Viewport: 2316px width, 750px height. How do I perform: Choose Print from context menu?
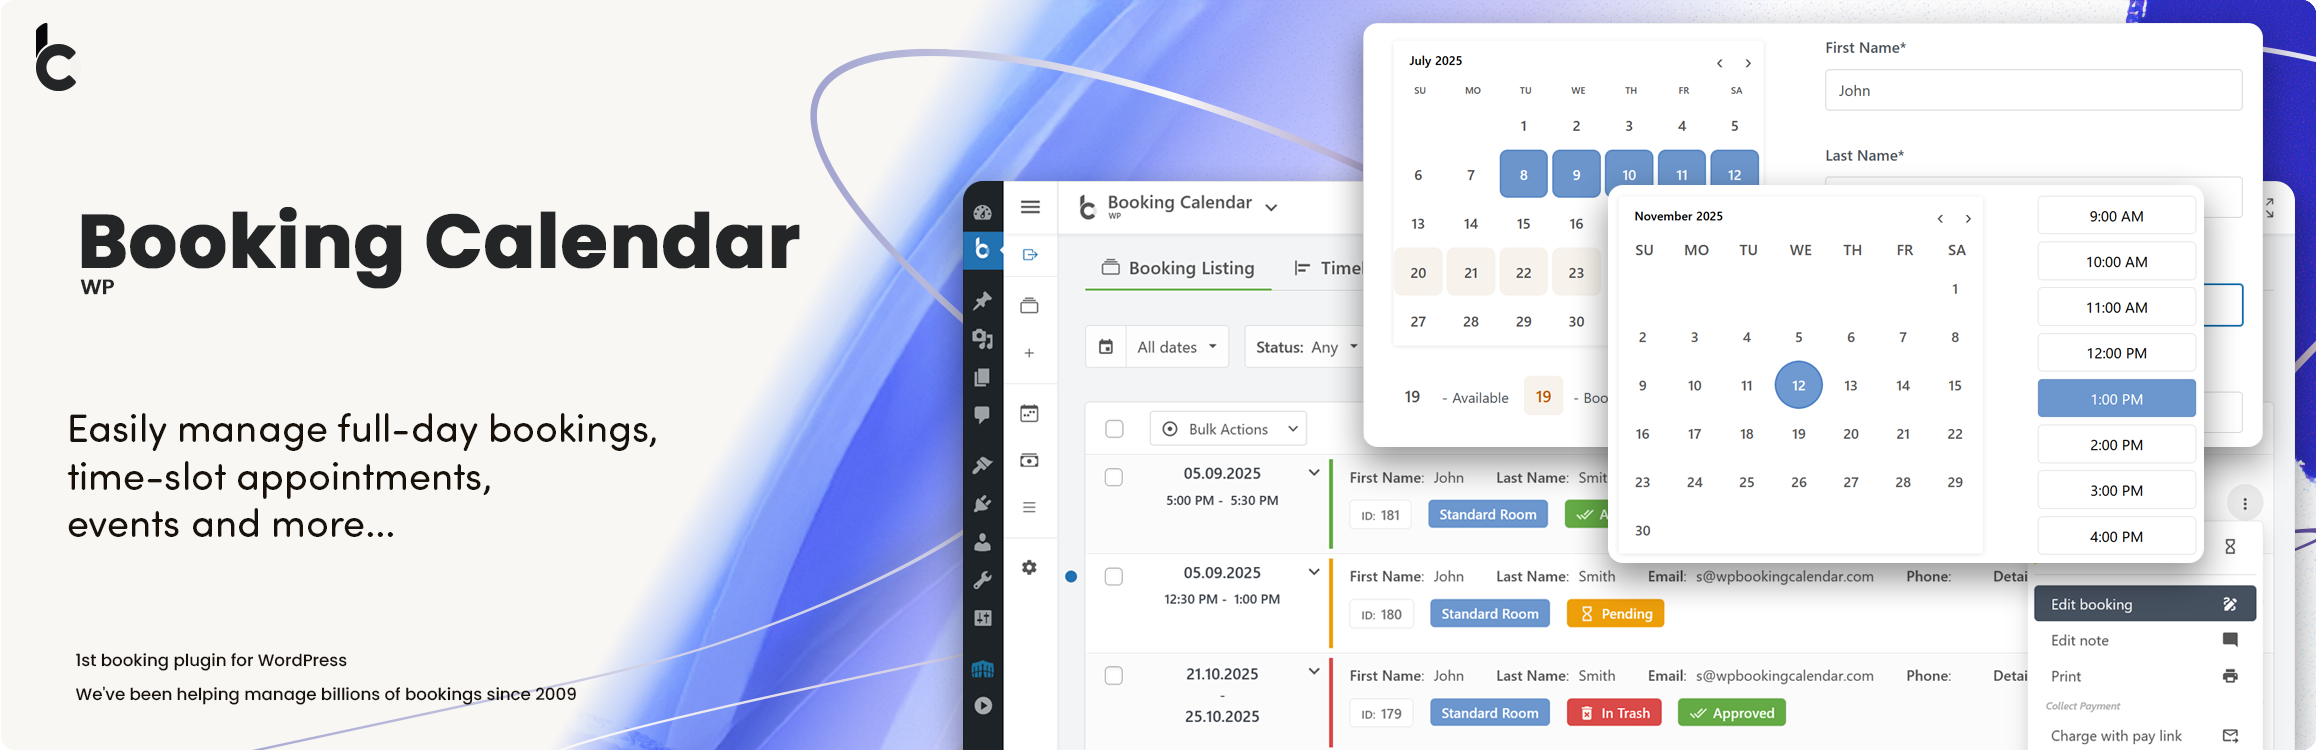(x=2145, y=676)
